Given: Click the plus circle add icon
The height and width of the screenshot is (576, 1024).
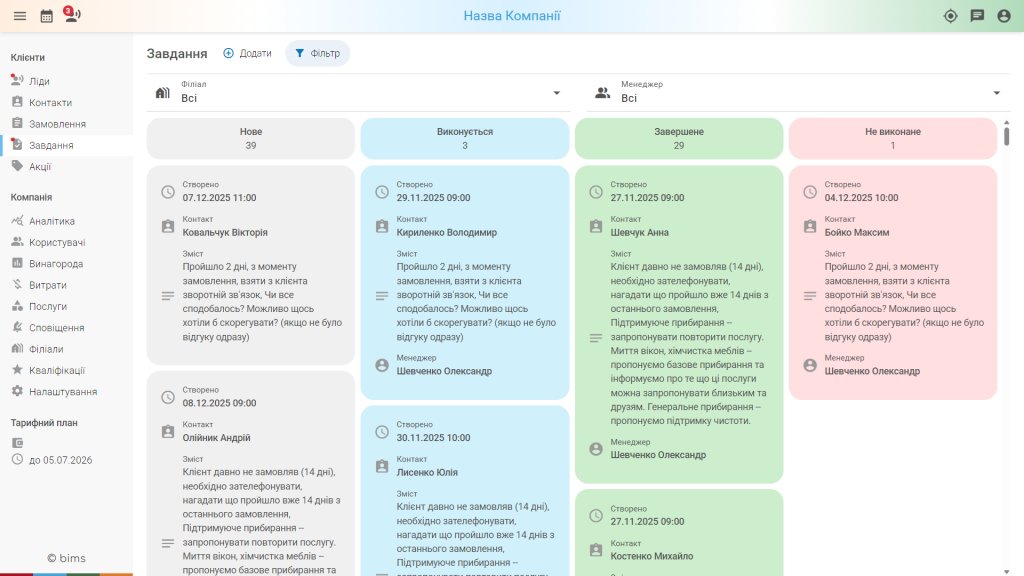Looking at the screenshot, I should click(228, 53).
